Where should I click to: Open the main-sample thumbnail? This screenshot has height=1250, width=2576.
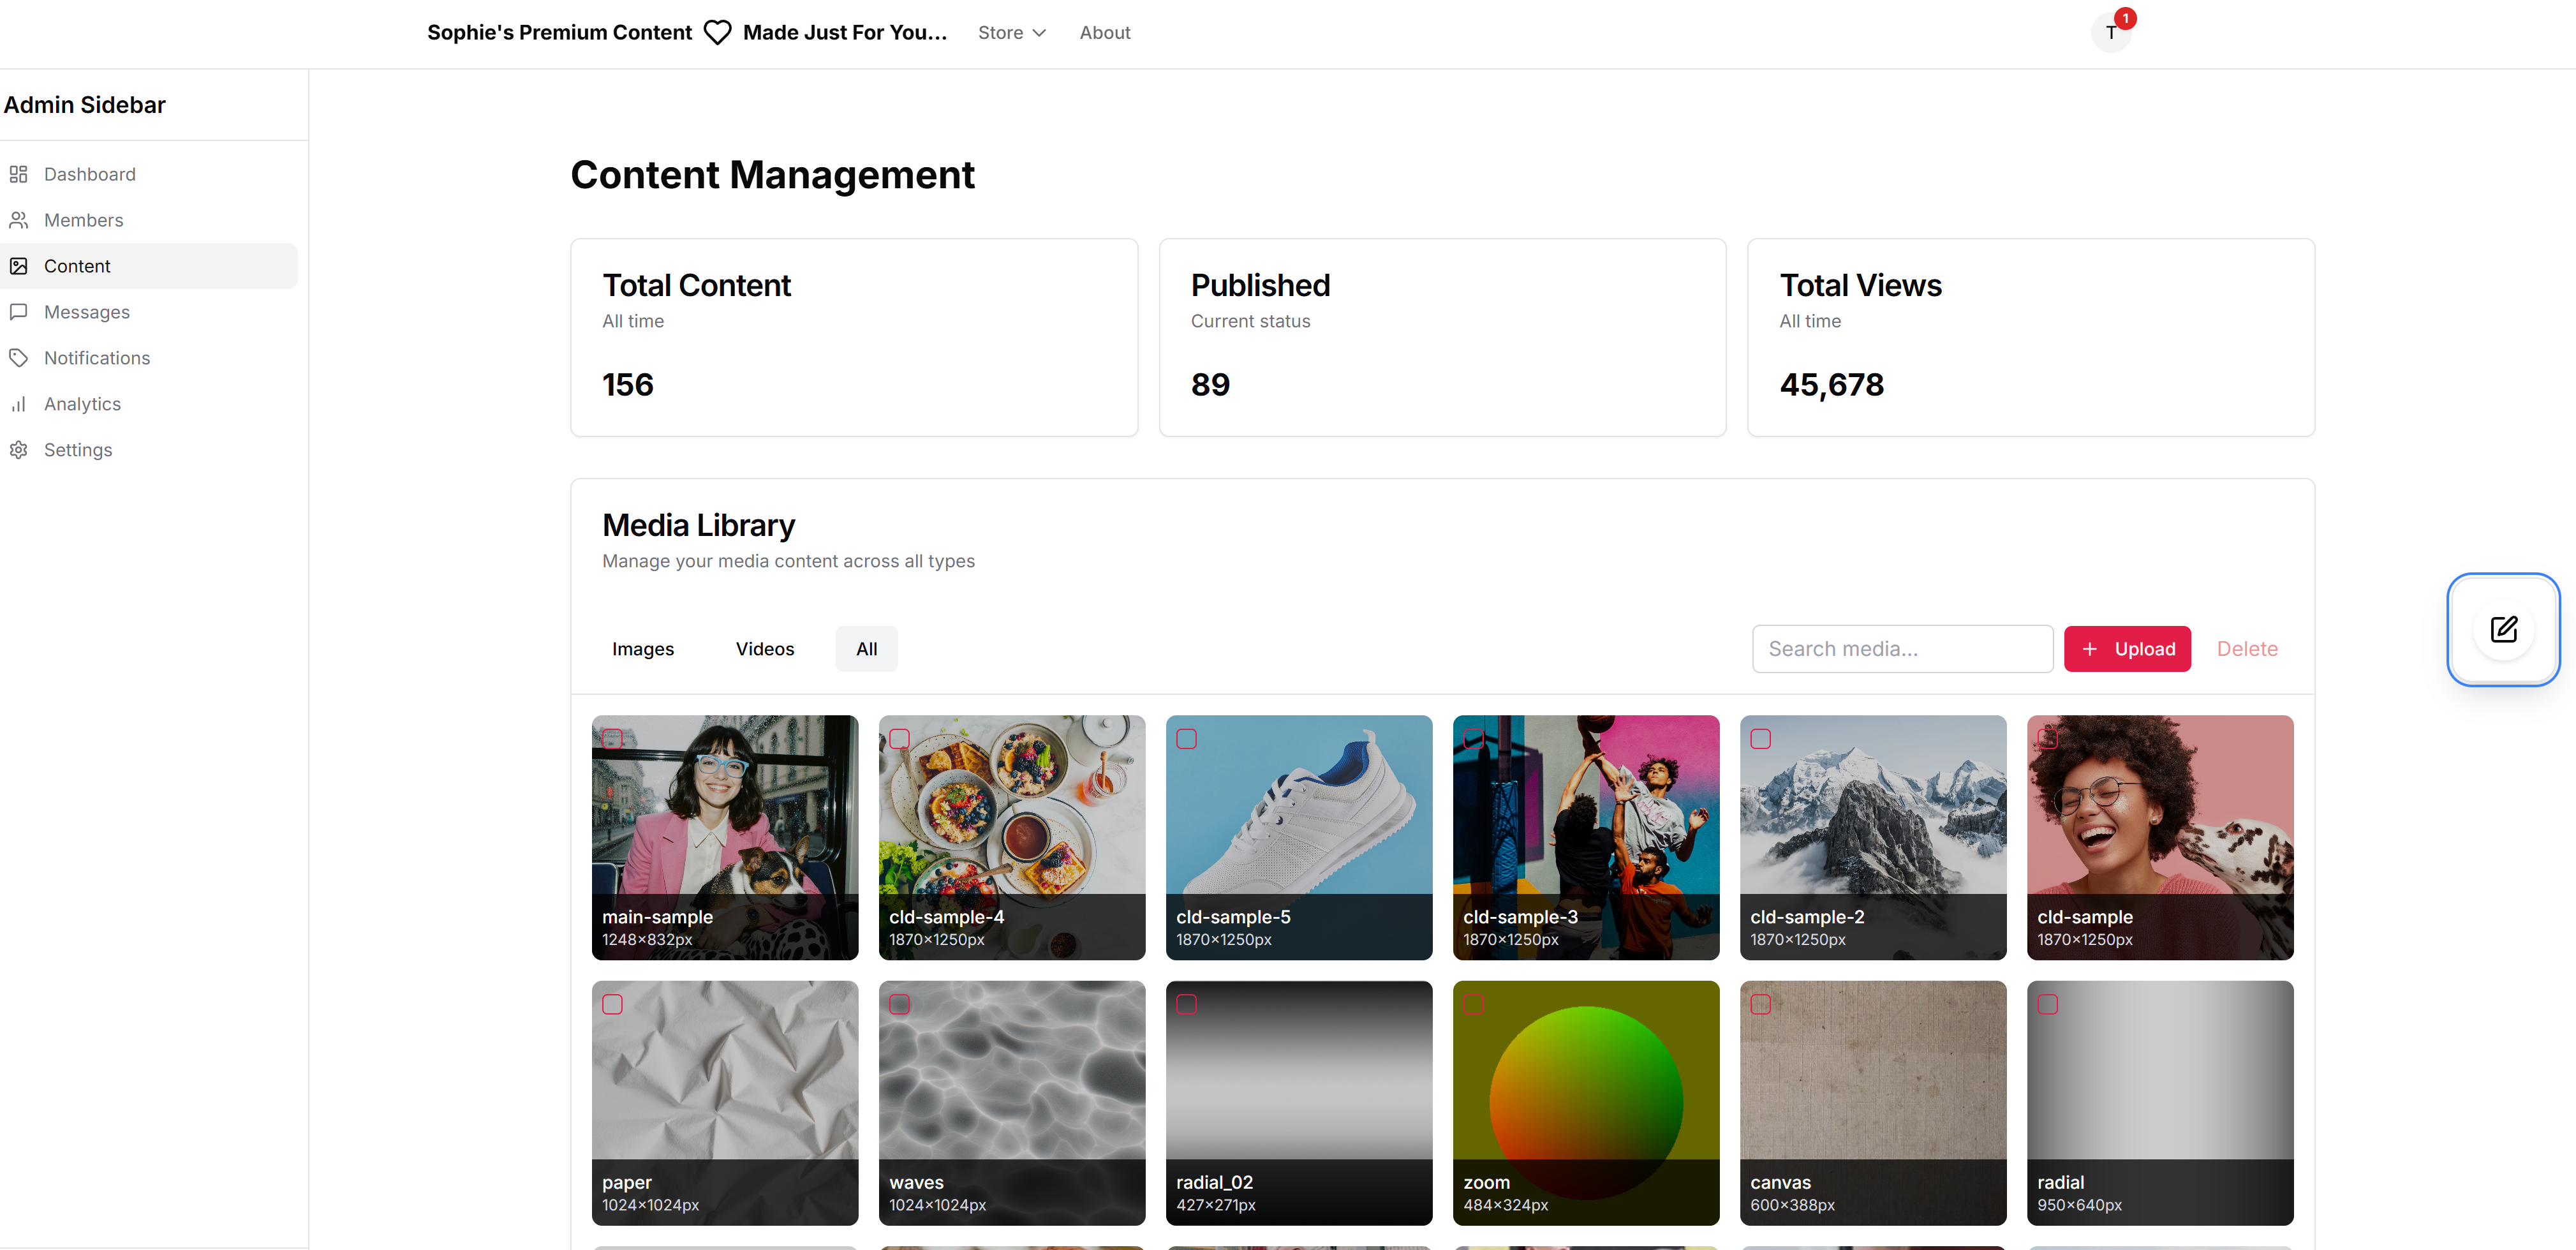(725, 838)
